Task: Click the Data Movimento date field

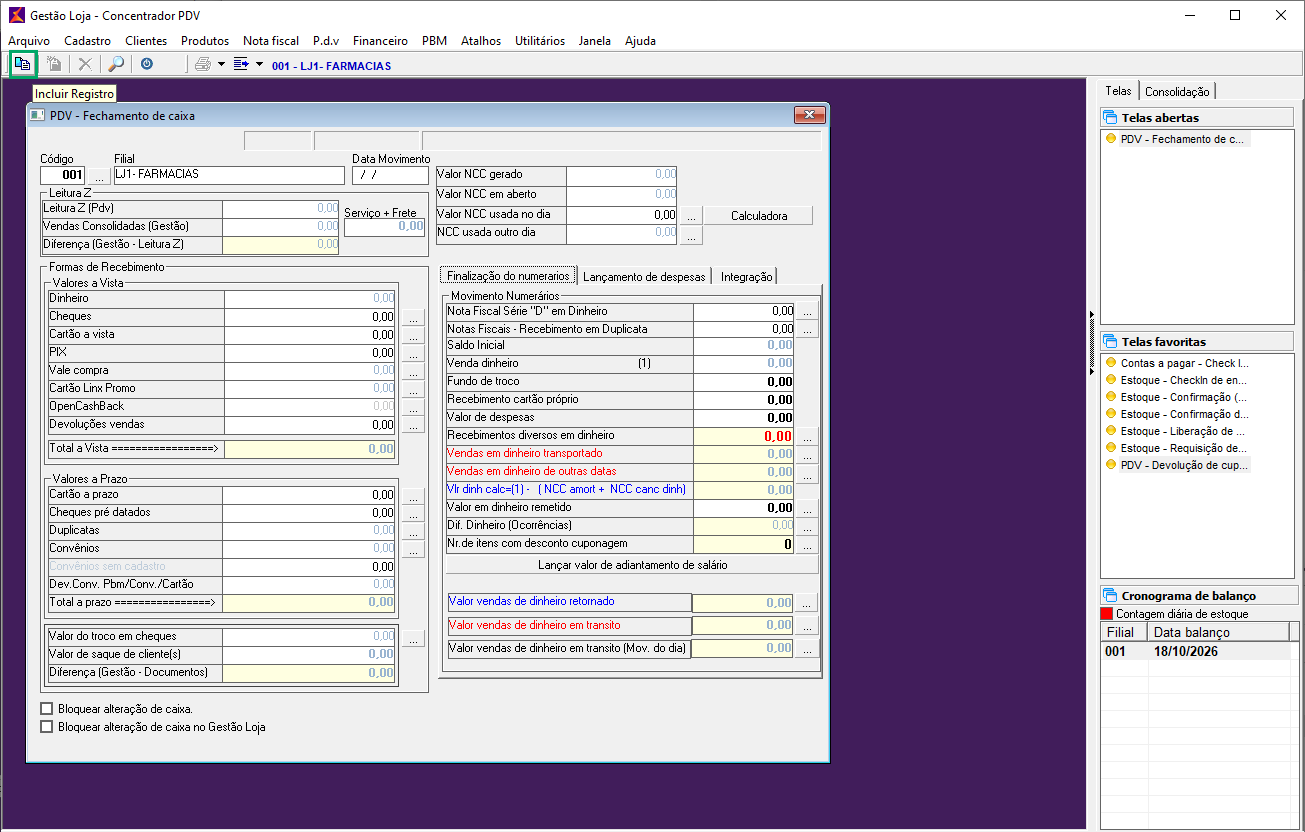Action: (390, 176)
